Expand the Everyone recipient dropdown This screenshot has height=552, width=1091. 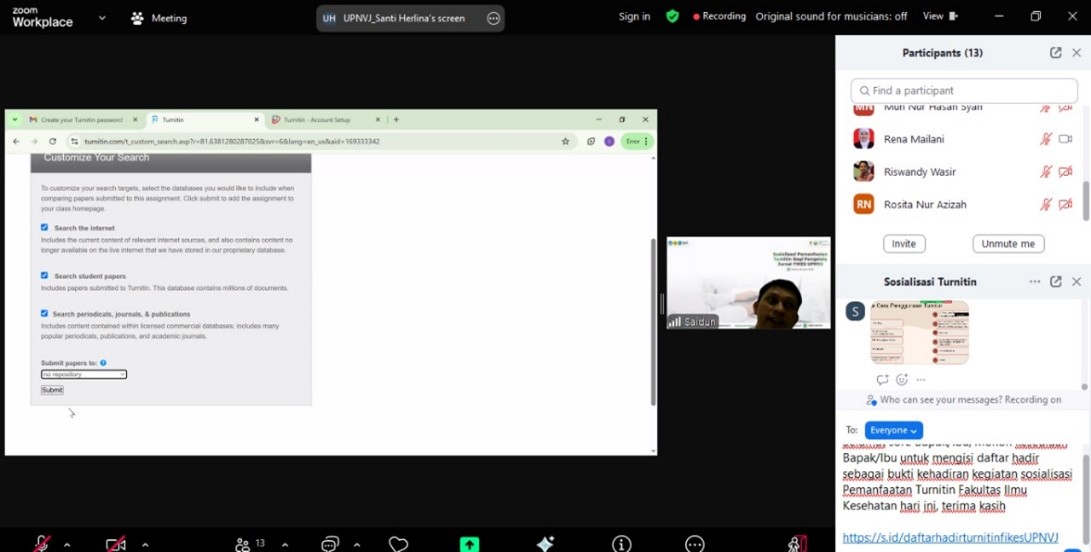click(893, 430)
